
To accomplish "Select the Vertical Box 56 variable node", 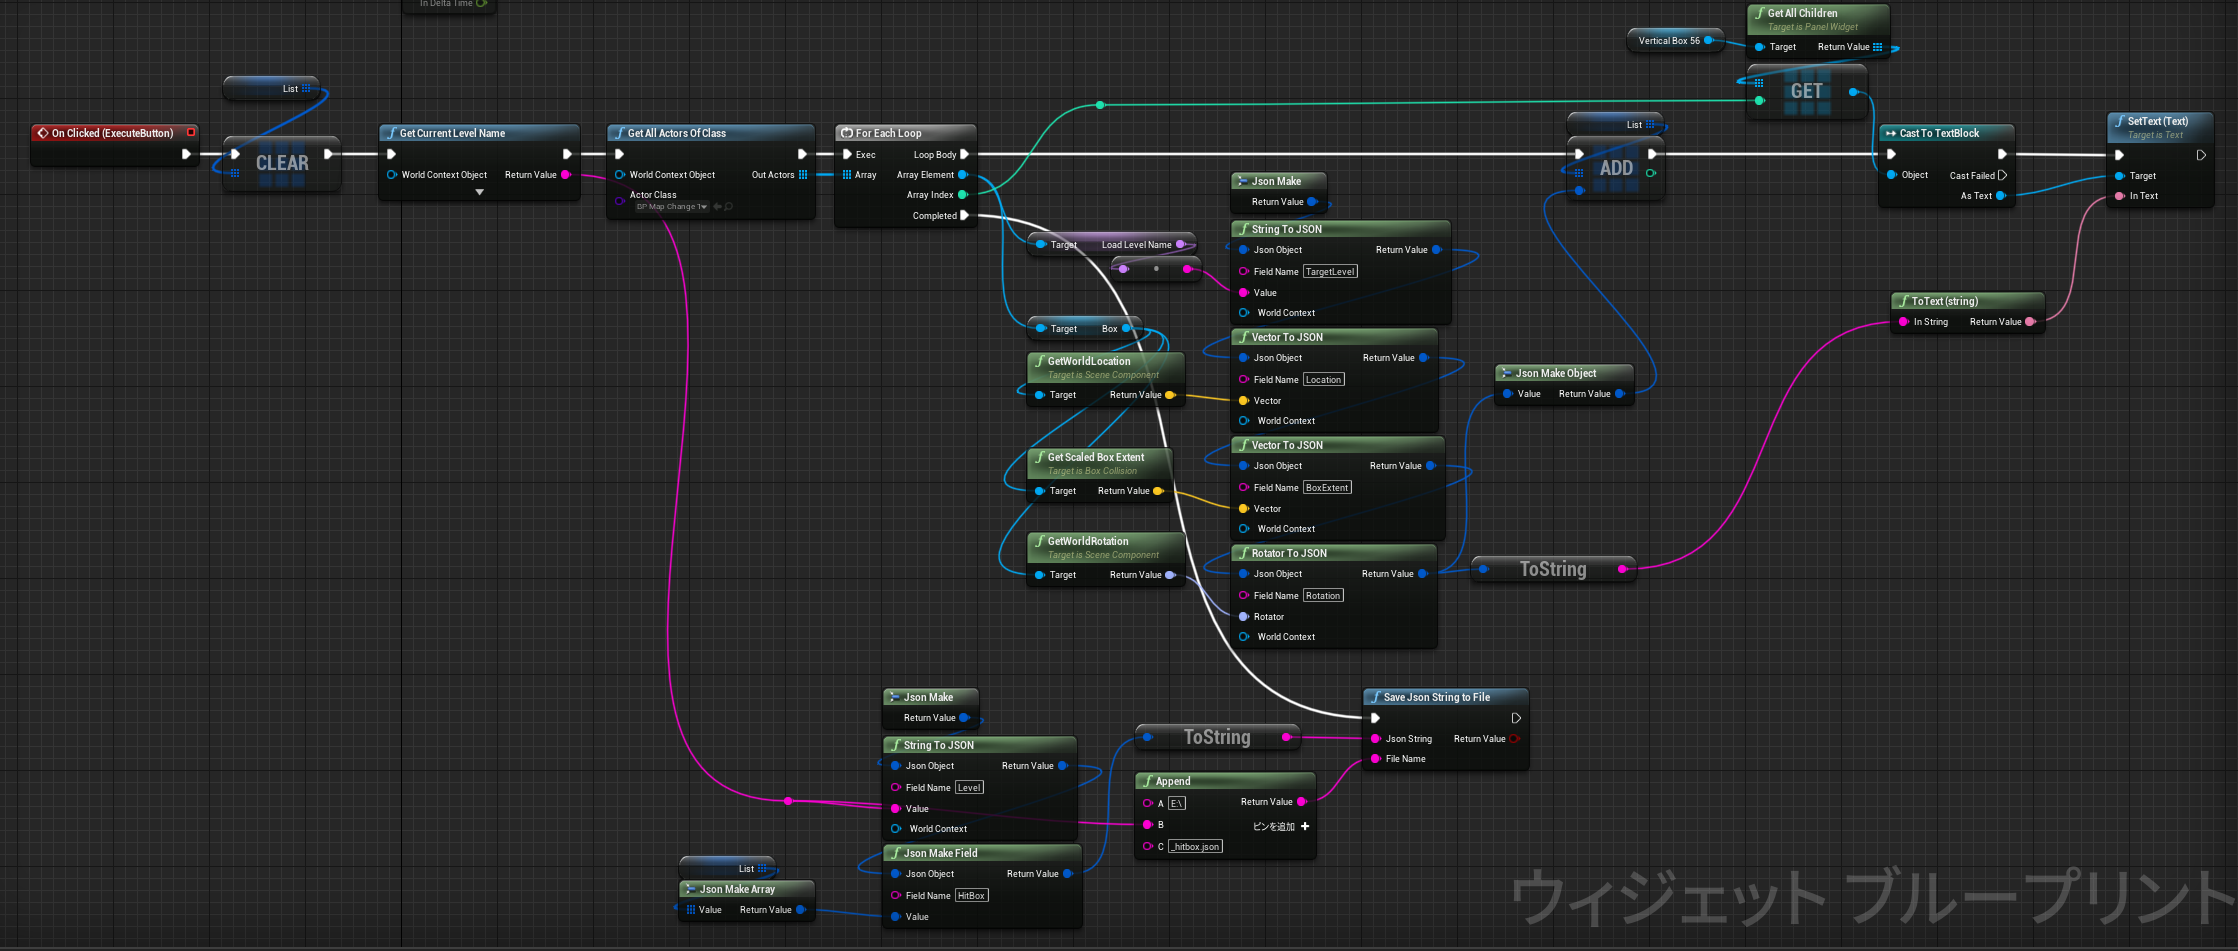I will point(1676,41).
